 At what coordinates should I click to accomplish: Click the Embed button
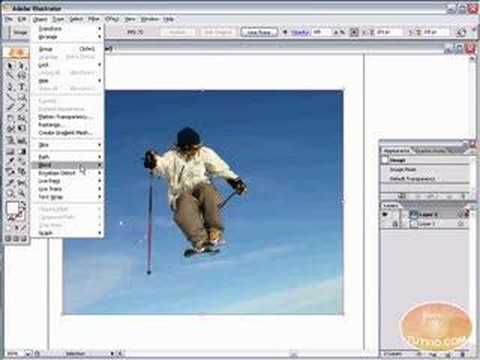click(177, 32)
